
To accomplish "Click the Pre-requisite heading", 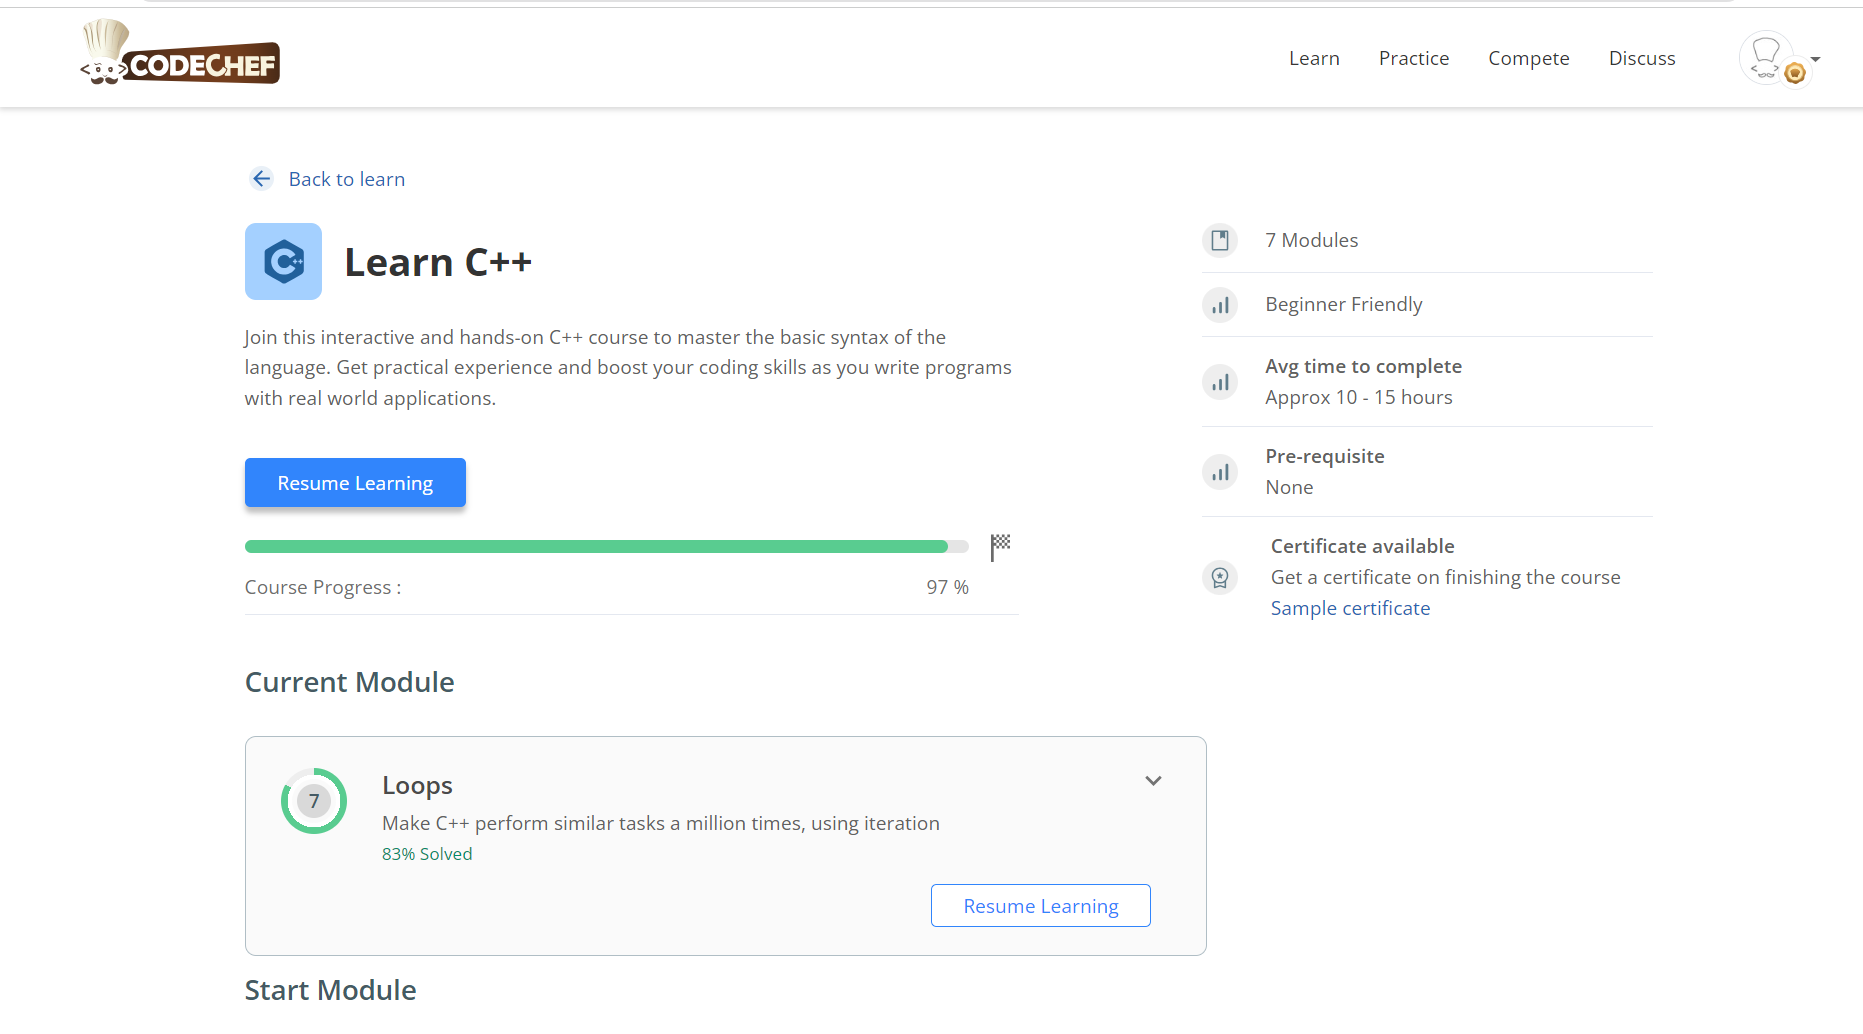I will pyautogui.click(x=1325, y=456).
